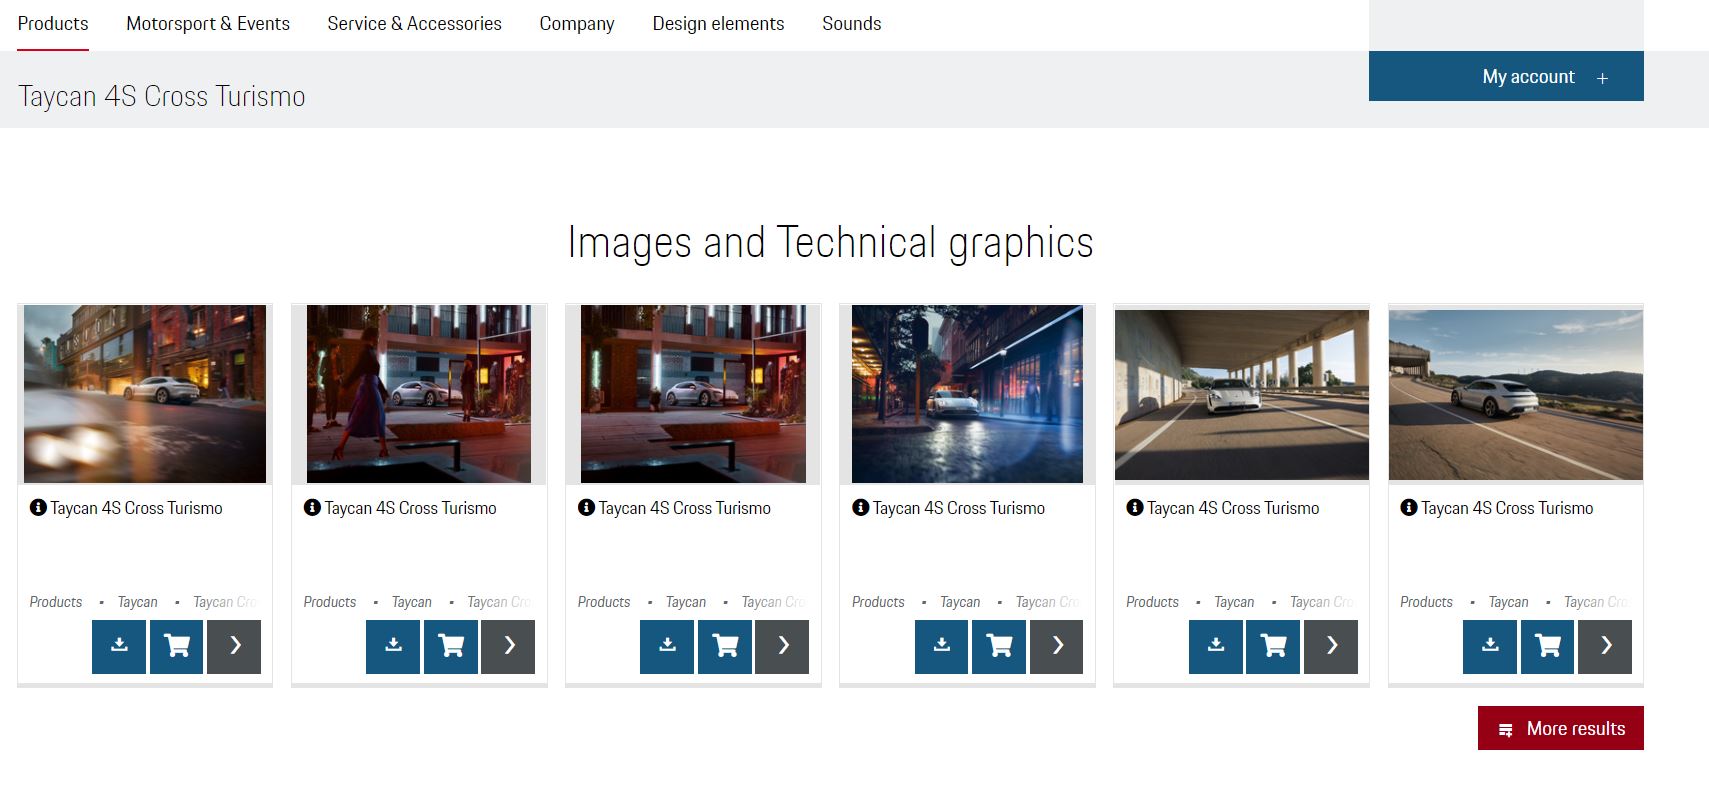Download the blue rainy street image
The width and height of the screenshot is (1709, 789).
(x=941, y=646)
